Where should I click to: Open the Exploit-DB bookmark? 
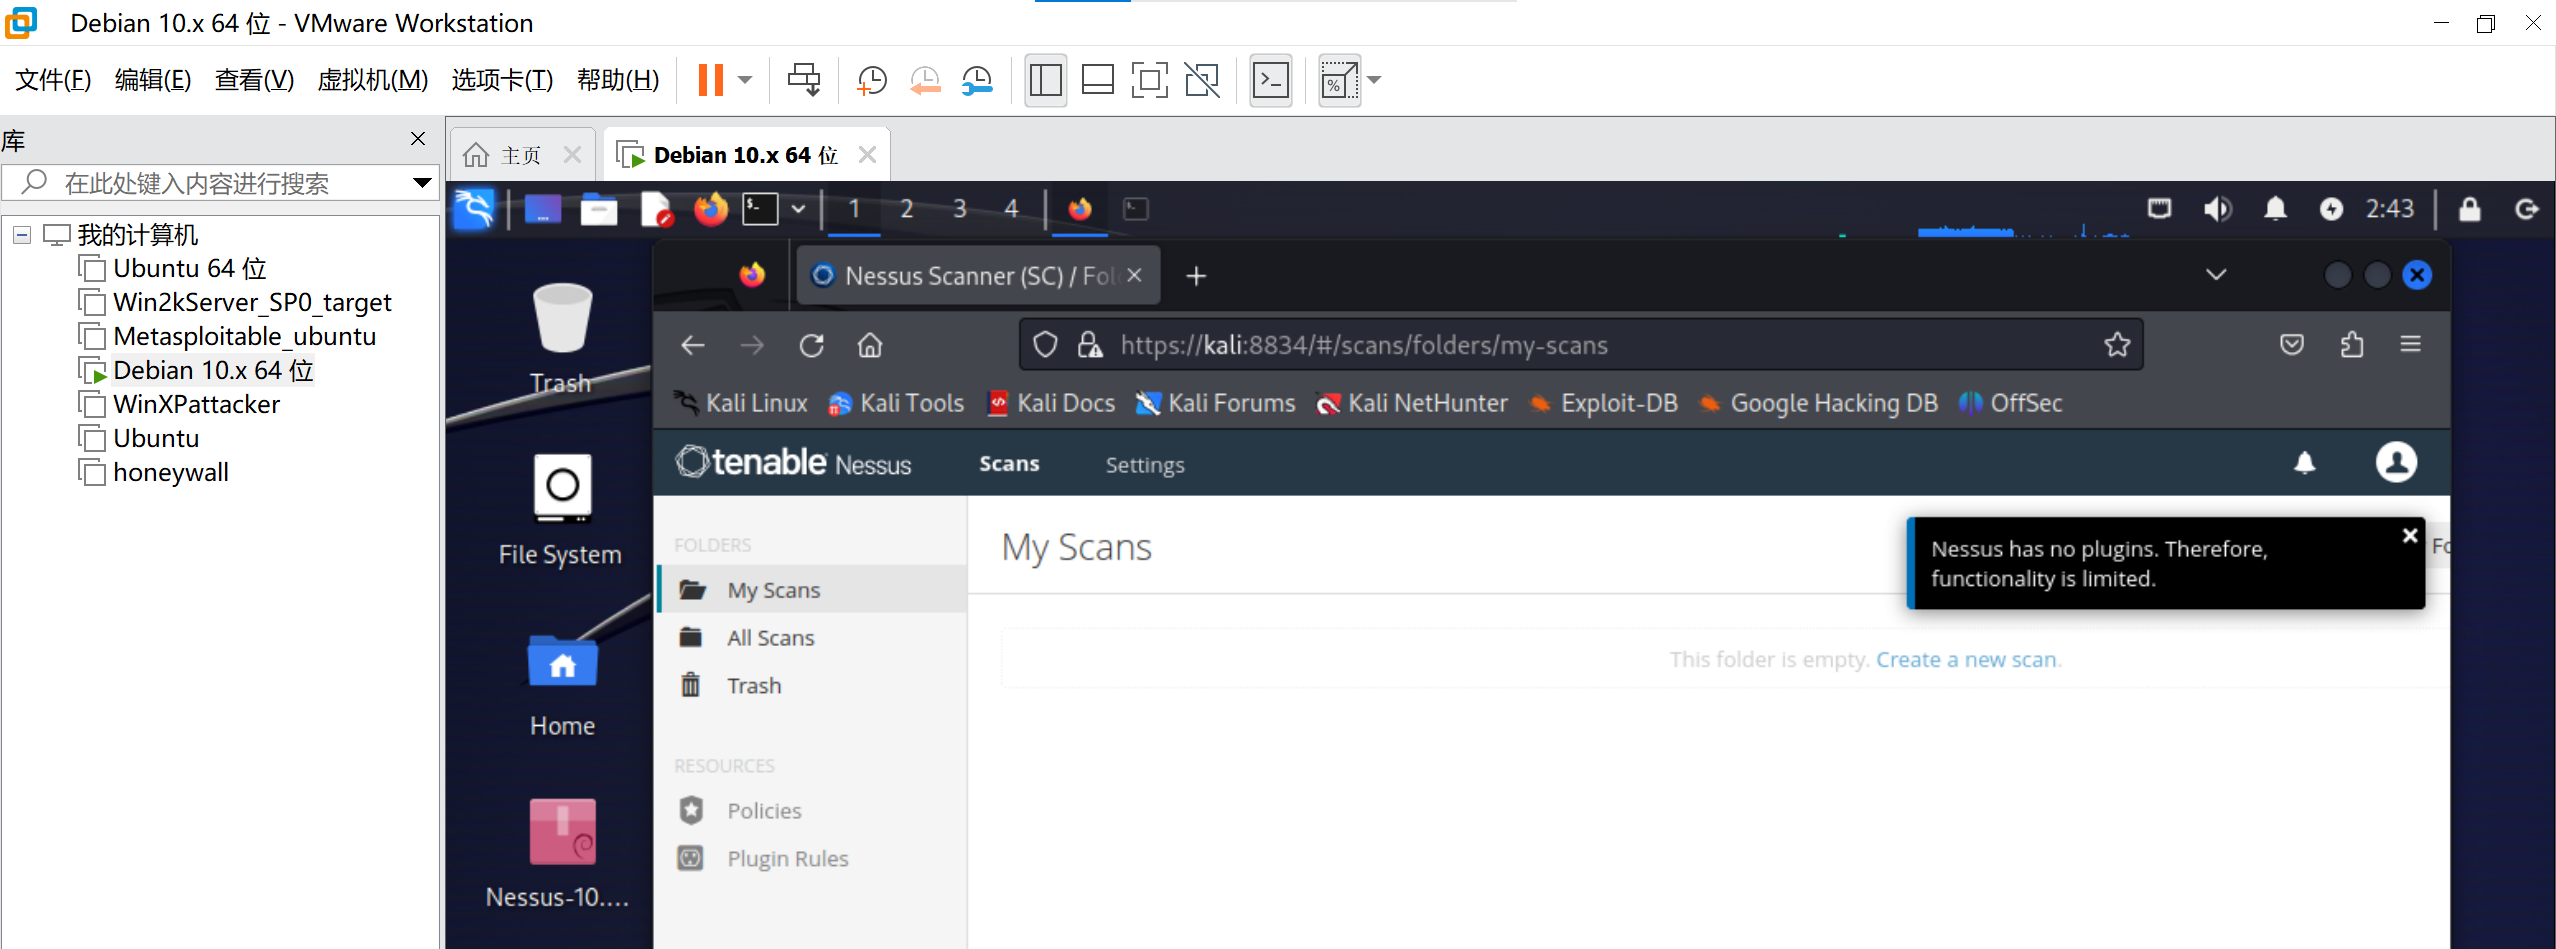(x=1604, y=403)
